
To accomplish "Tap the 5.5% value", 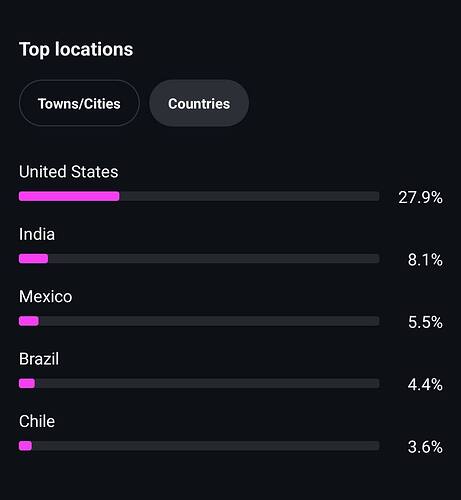I will [x=425, y=322].
